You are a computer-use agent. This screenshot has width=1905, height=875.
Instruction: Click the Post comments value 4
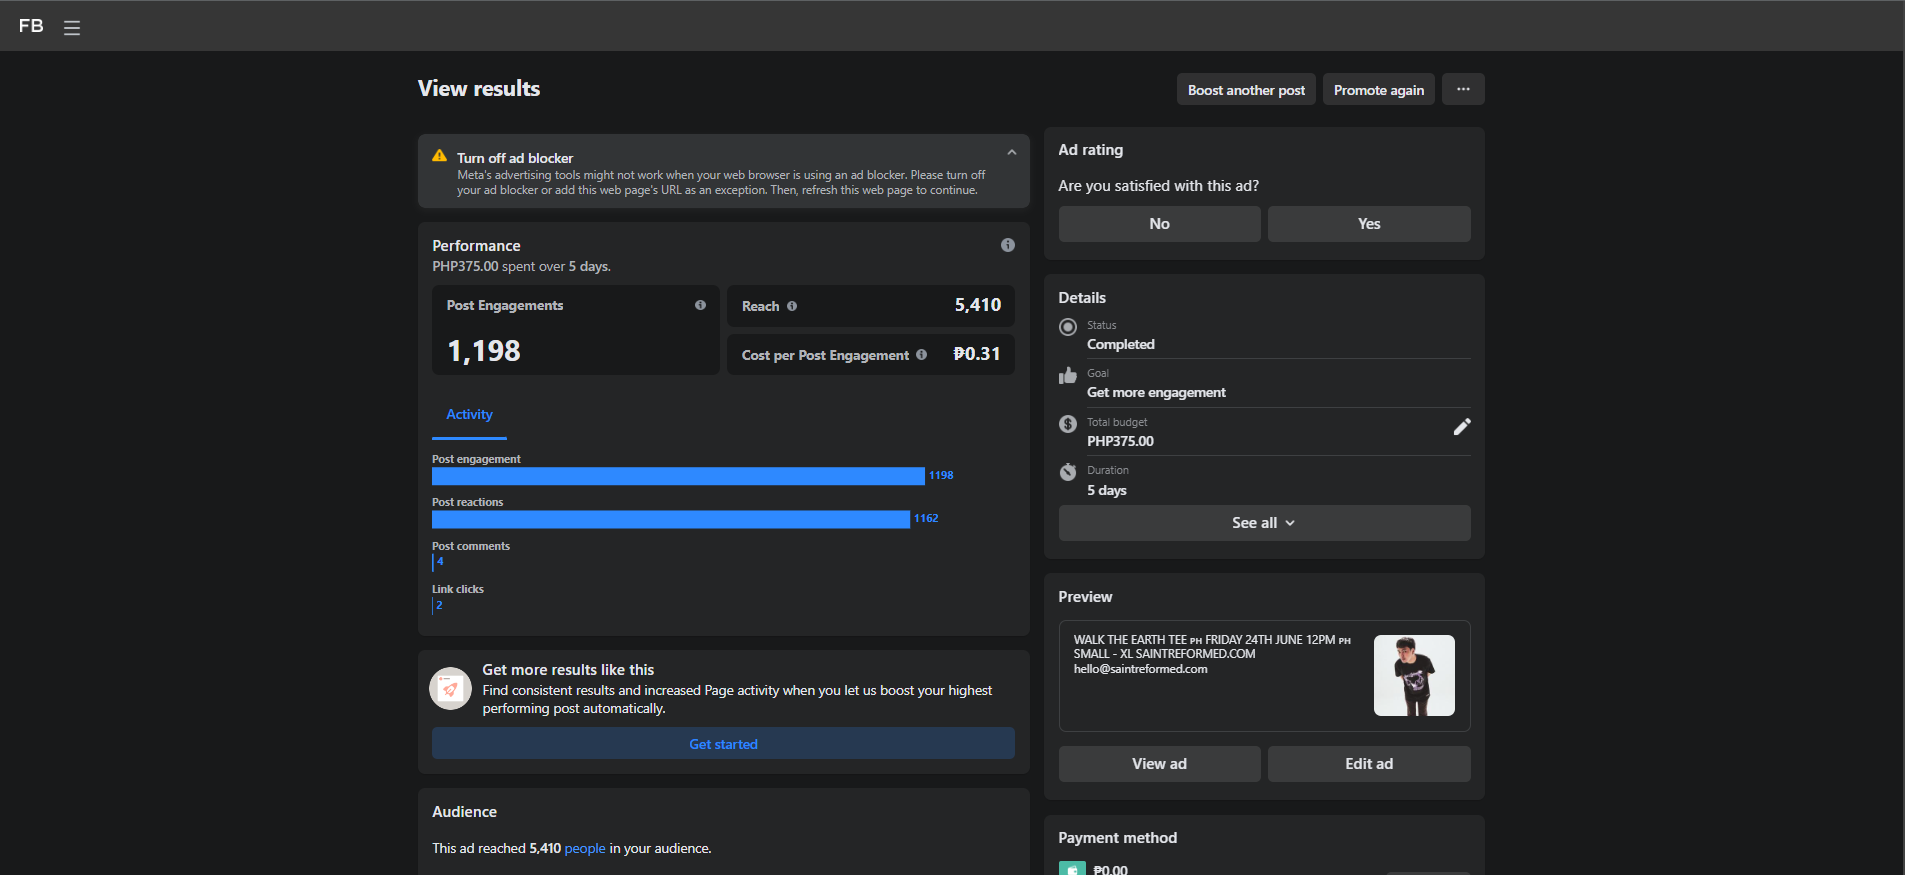[x=440, y=561]
